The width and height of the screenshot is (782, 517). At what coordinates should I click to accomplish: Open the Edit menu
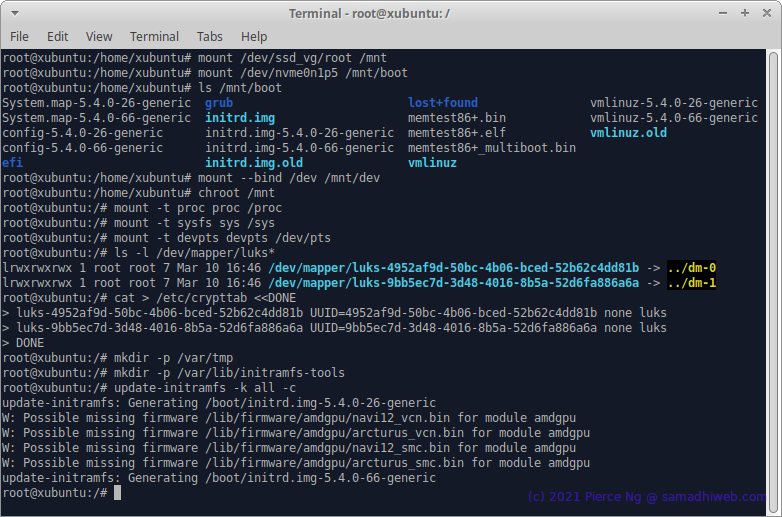[57, 36]
